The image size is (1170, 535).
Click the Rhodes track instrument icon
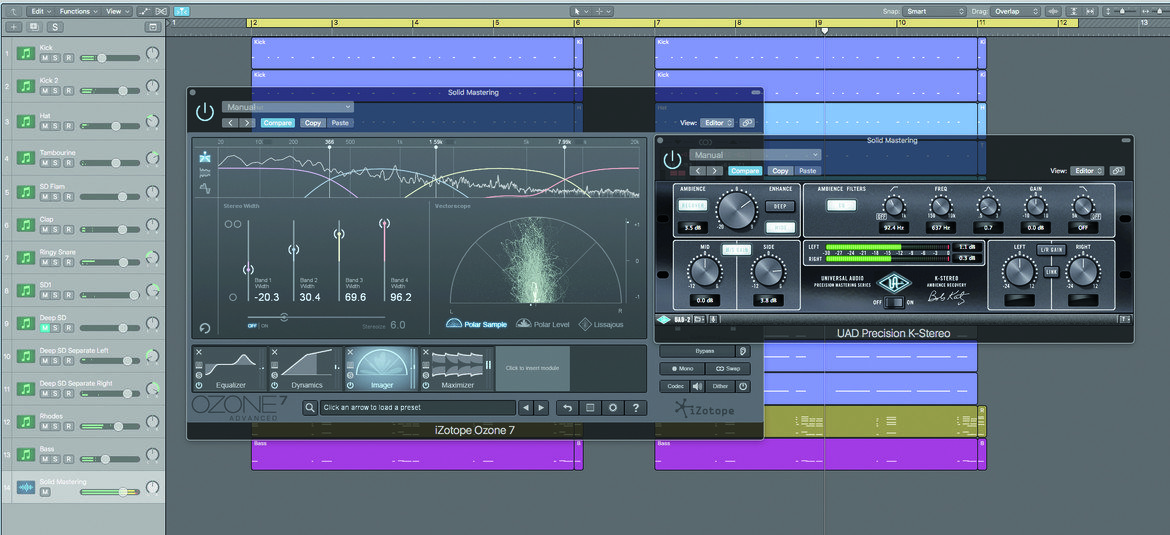click(x=26, y=422)
